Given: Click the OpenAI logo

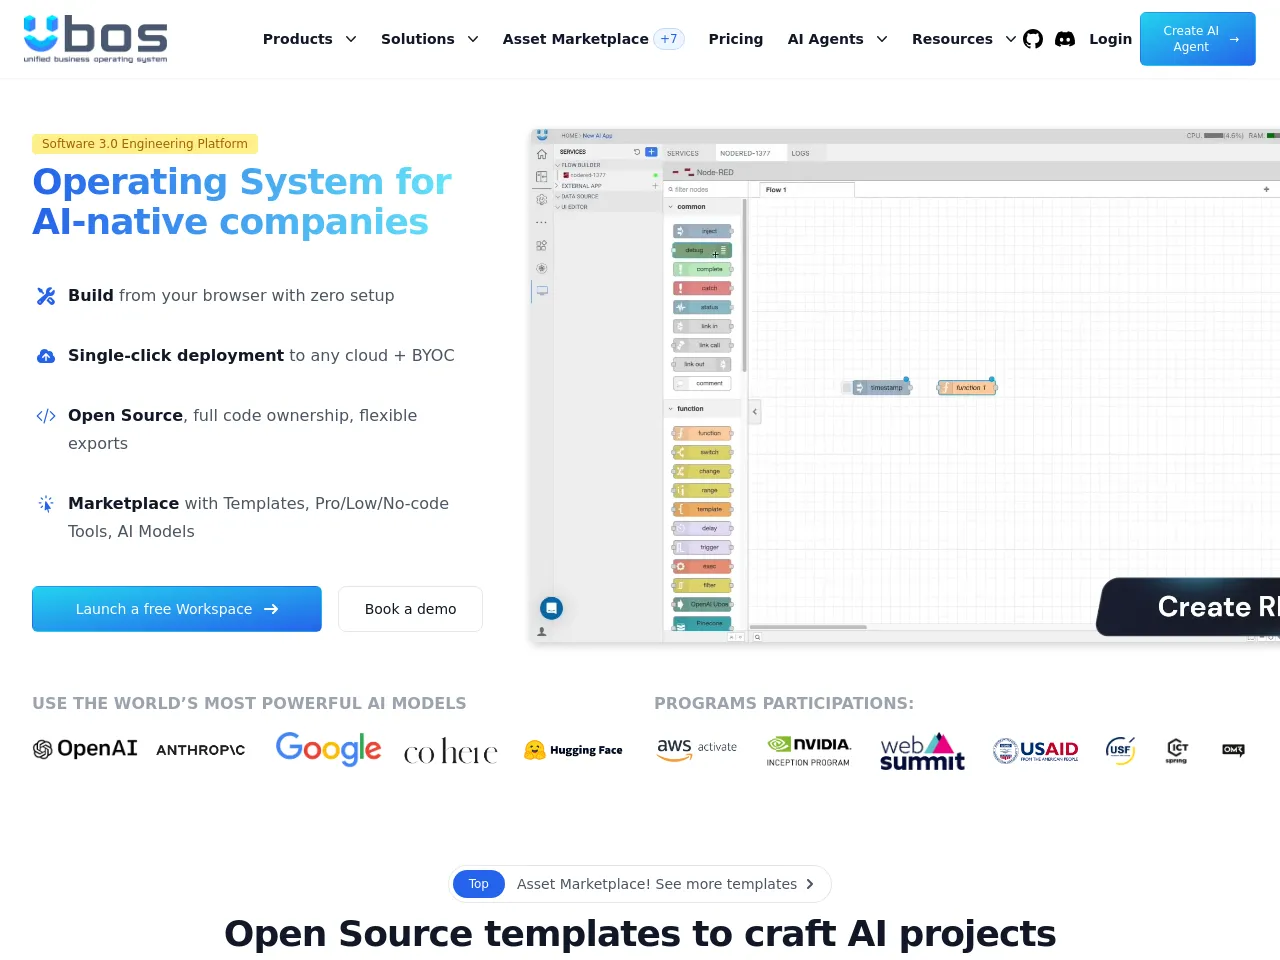Looking at the screenshot, I should [85, 749].
